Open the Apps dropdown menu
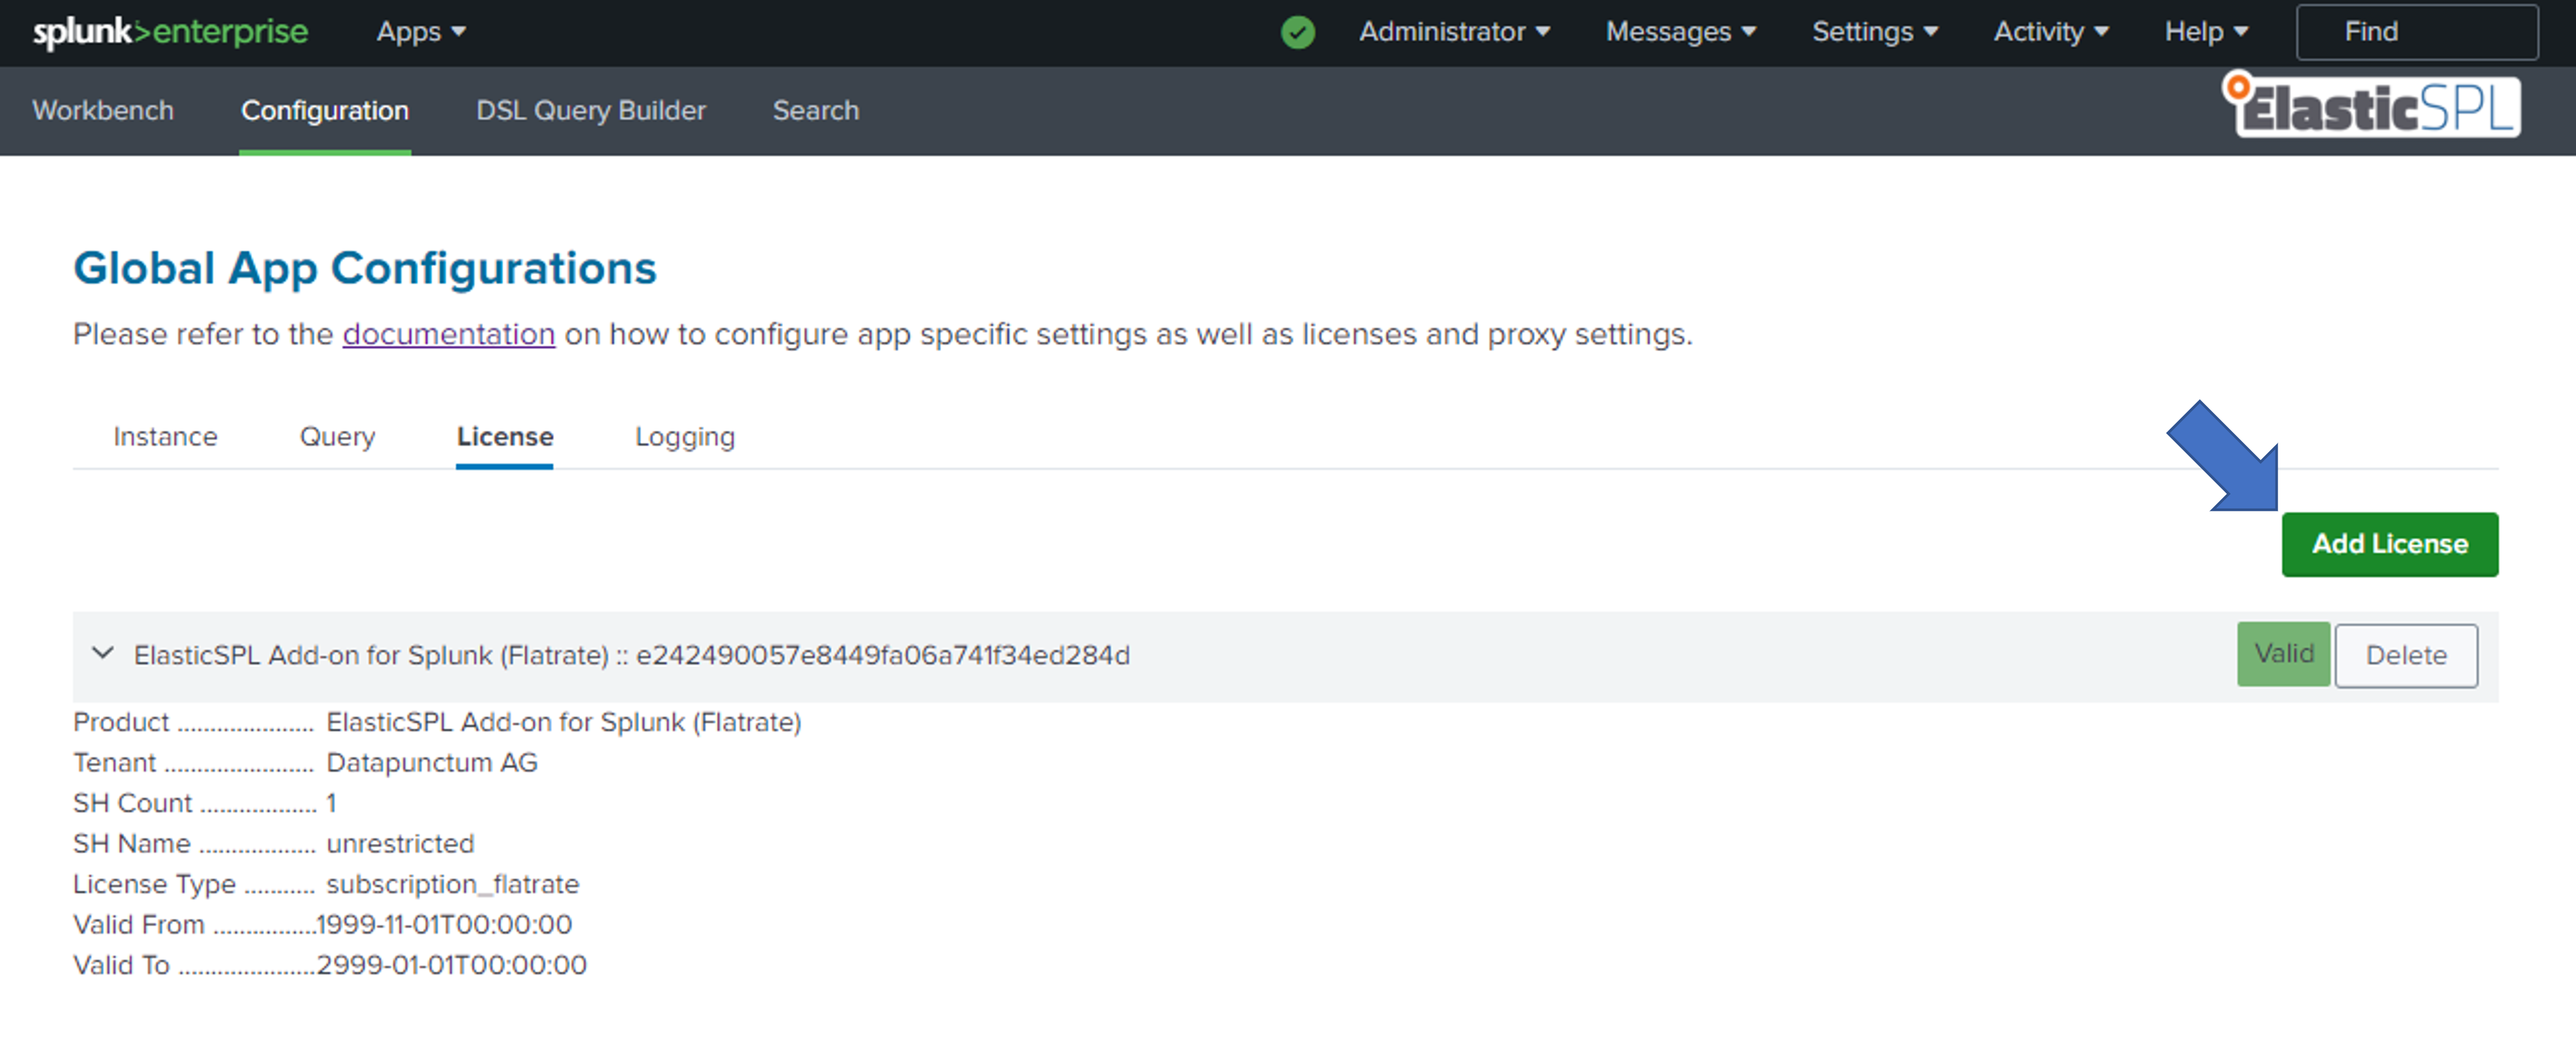 (420, 32)
